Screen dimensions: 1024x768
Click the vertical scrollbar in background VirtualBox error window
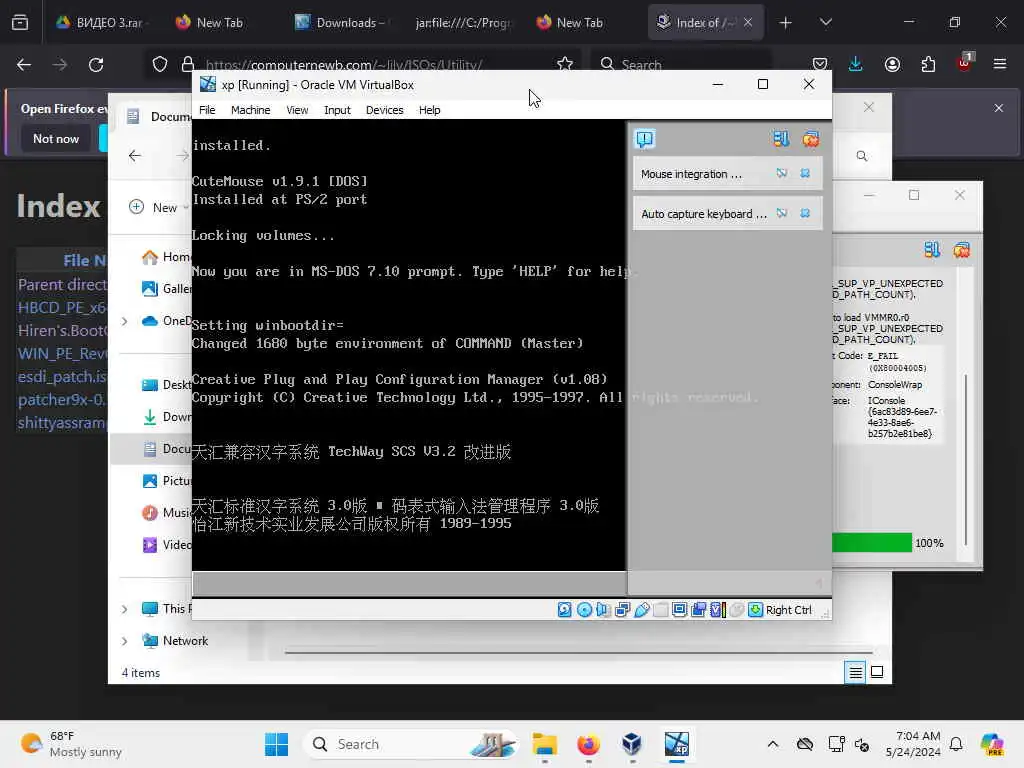tap(966, 460)
